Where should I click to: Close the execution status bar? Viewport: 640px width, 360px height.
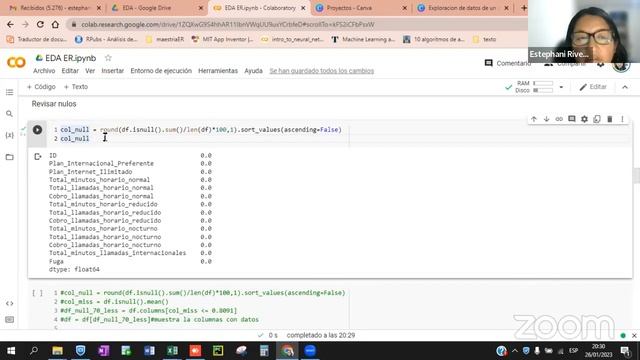pyautogui.click(x=634, y=336)
